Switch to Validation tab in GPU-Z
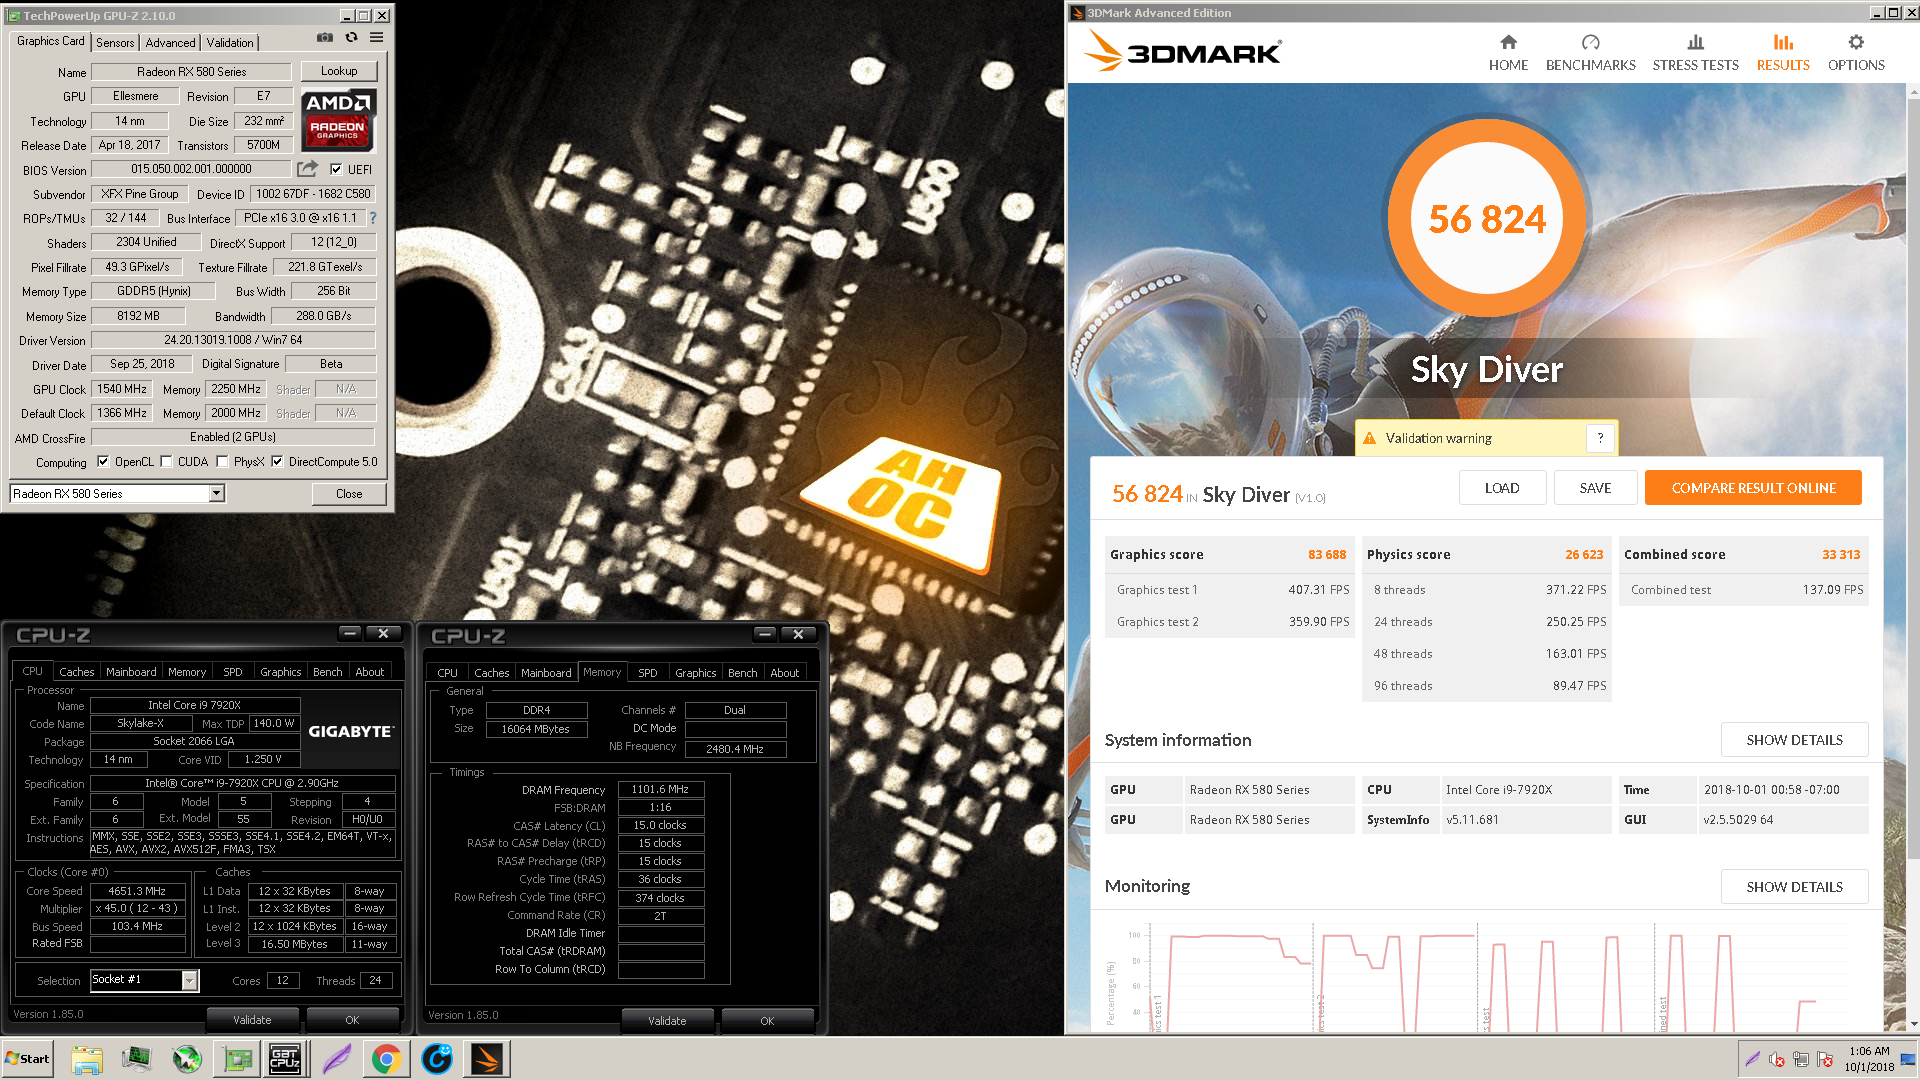 click(230, 43)
